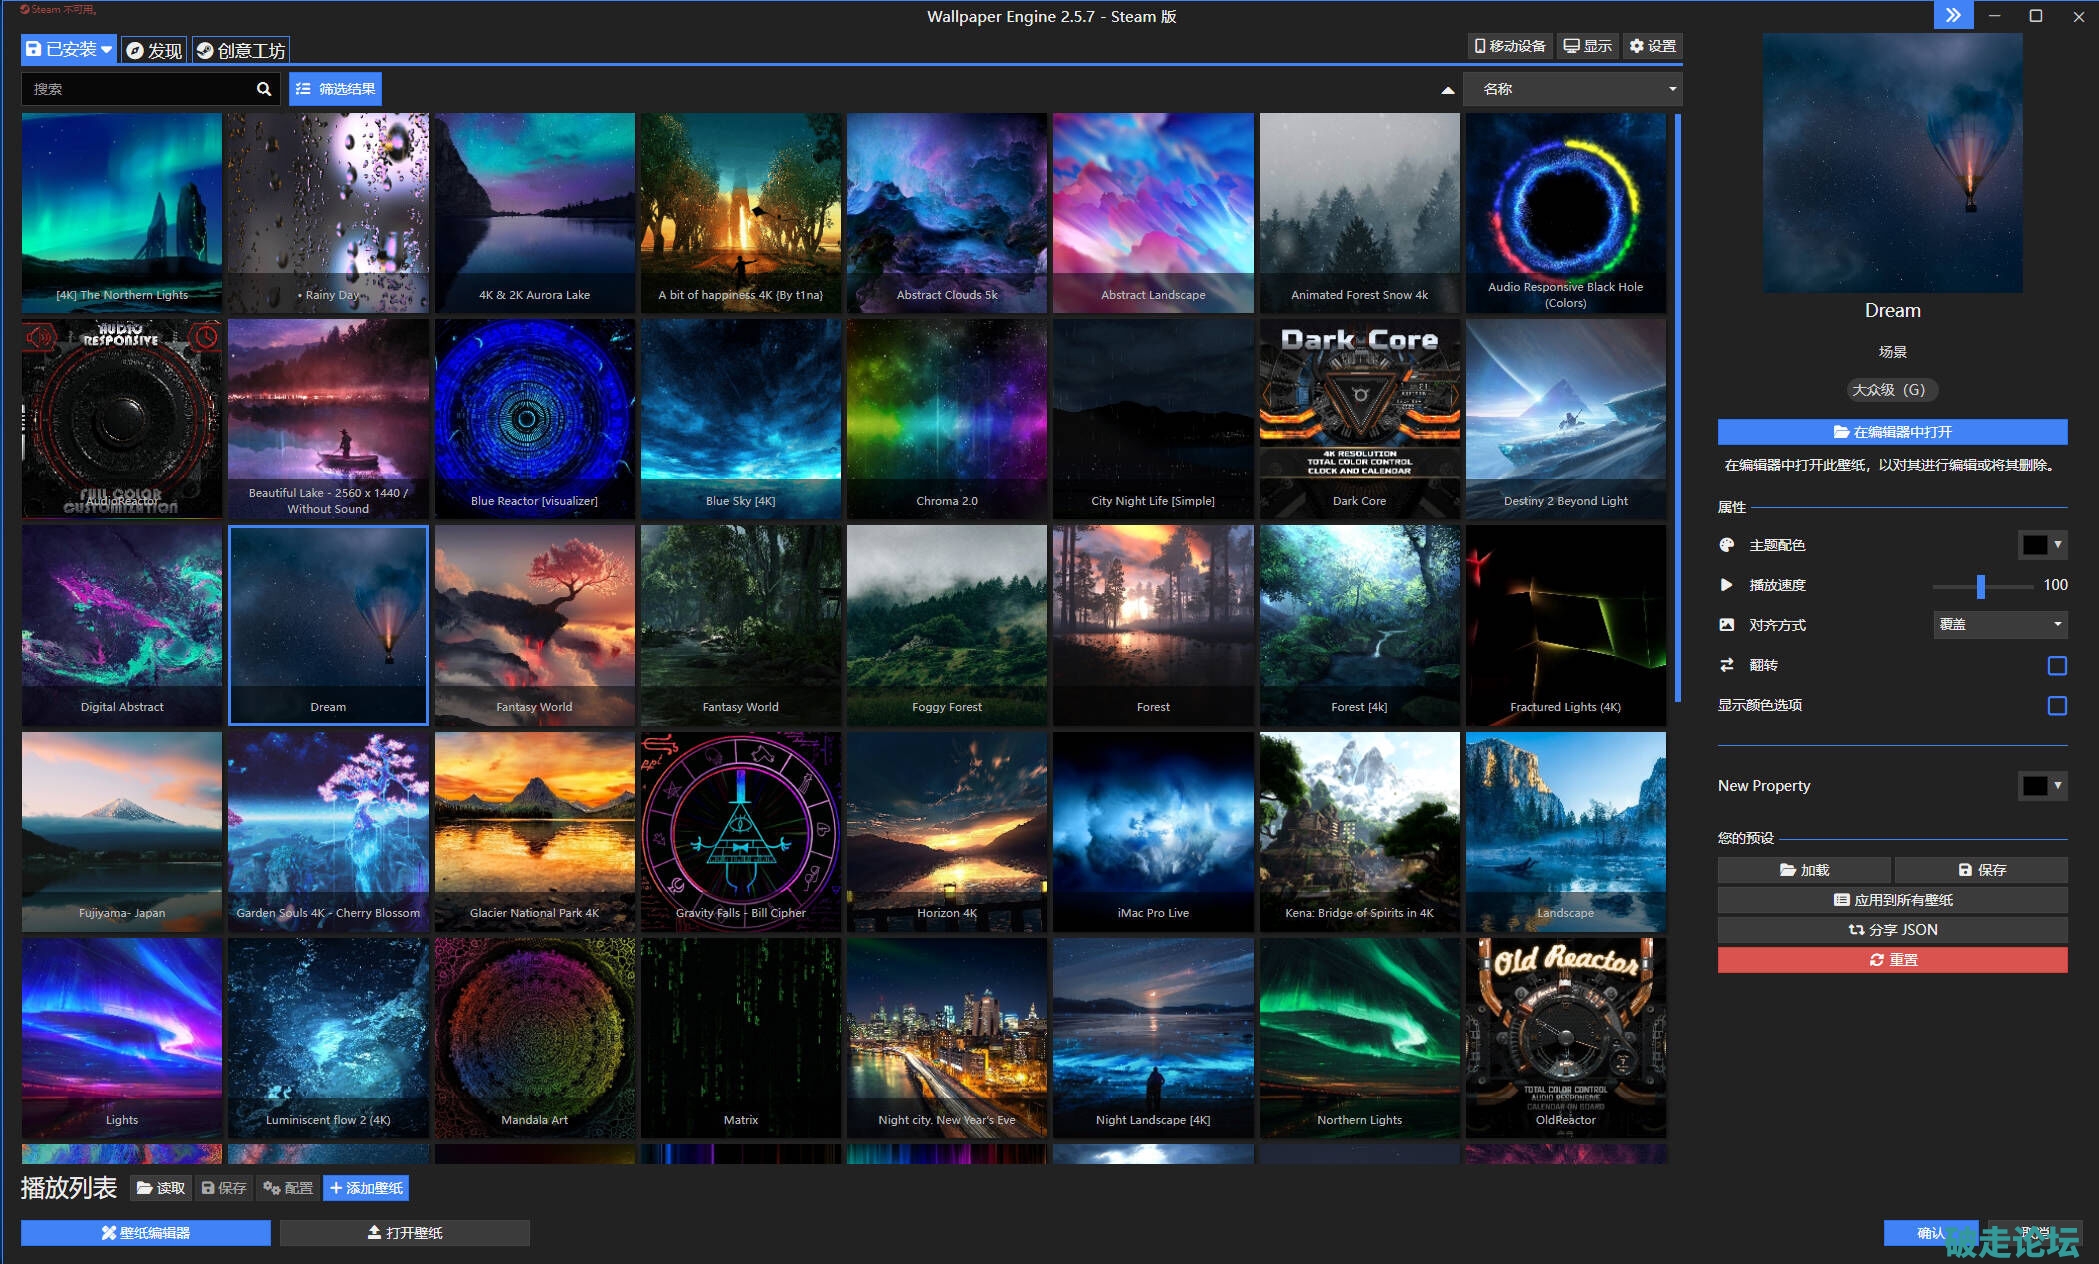Viewport: 2099px width, 1264px height.
Task: Toggle the 筛选结果 filter results button
Action: pyautogui.click(x=336, y=89)
